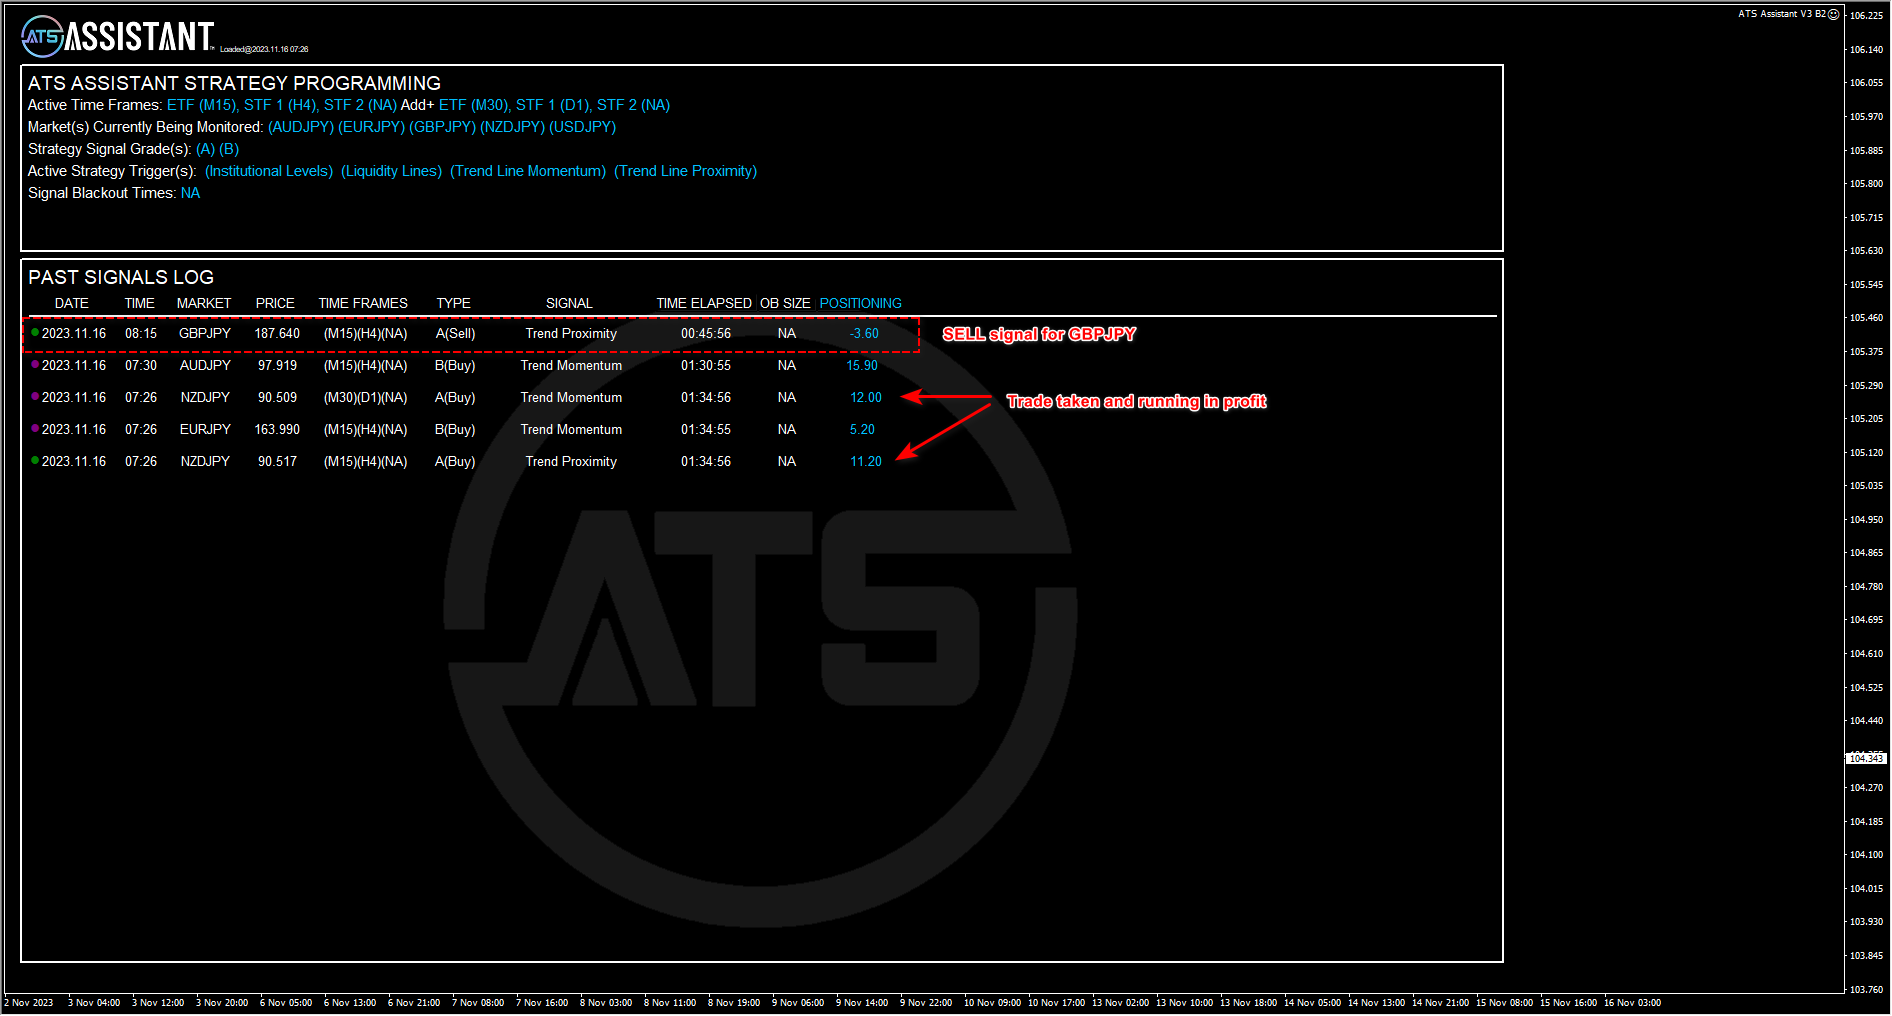Click the ATS ASSISTANT STRATEGY PROGRAMMING heading
This screenshot has width=1892, height=1016.
[234, 83]
